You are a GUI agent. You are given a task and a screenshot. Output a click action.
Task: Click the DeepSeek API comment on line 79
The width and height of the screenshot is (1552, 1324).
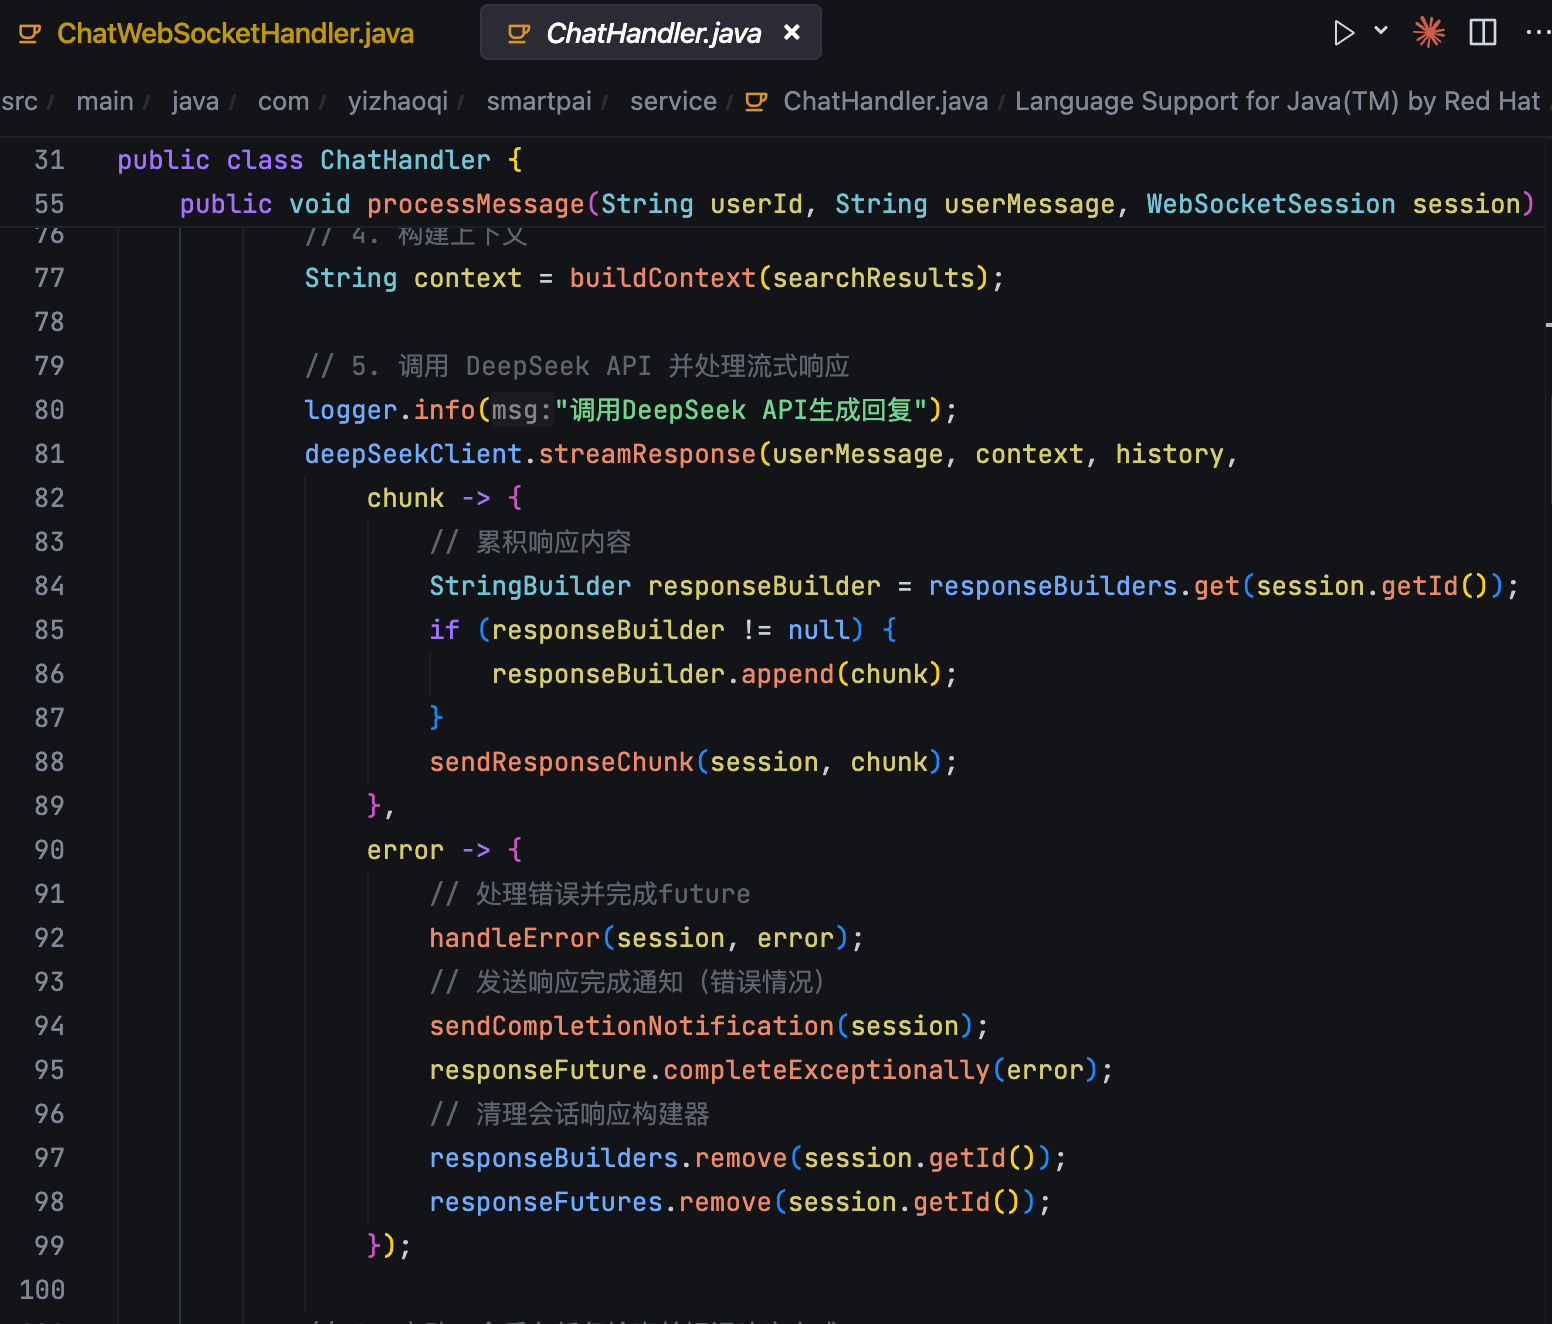(577, 366)
